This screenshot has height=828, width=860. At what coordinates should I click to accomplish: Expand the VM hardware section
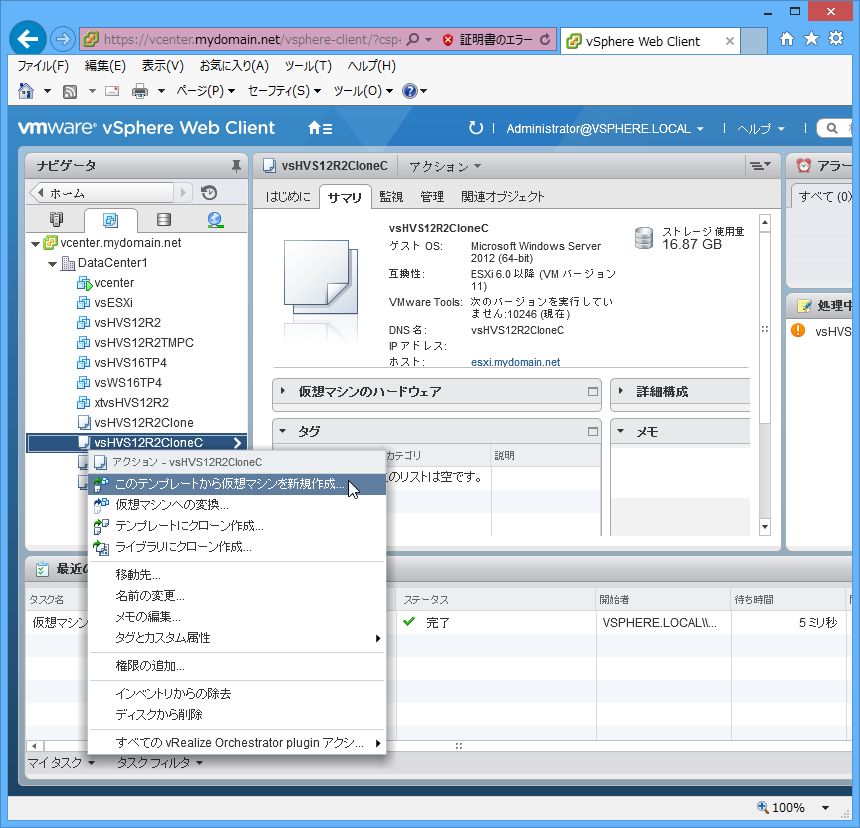[283, 391]
